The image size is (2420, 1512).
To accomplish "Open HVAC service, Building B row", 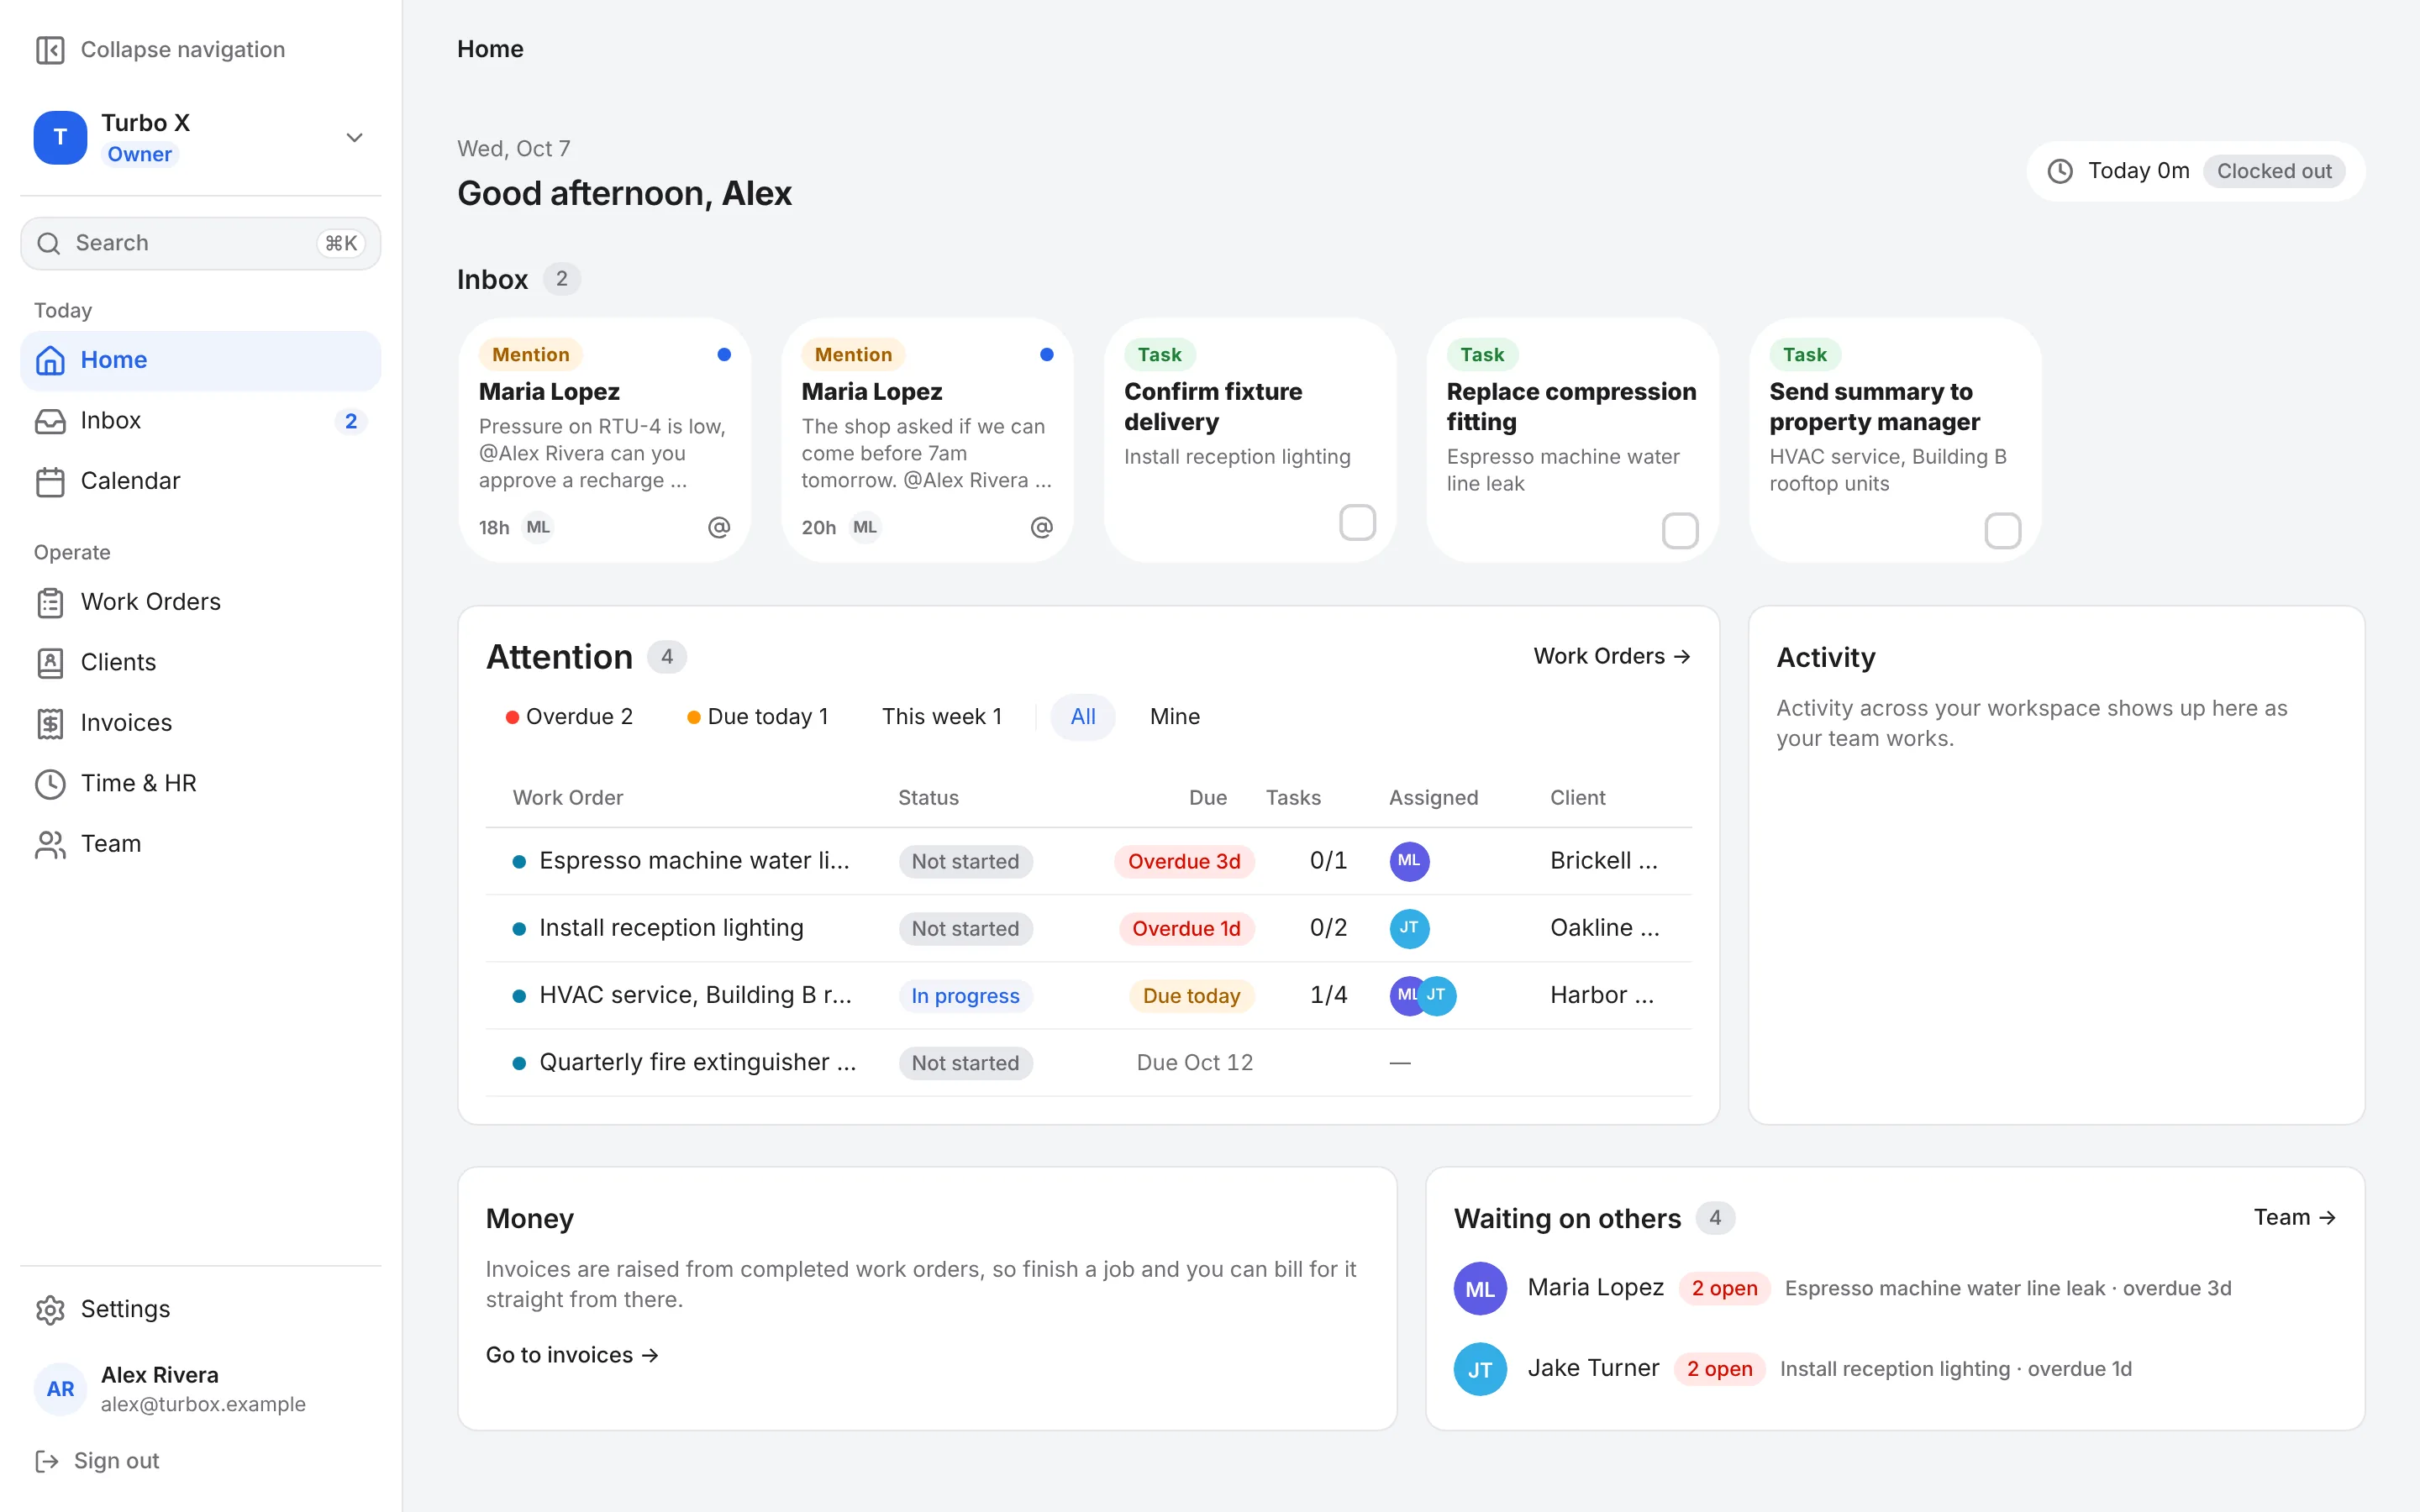I will (x=1088, y=995).
